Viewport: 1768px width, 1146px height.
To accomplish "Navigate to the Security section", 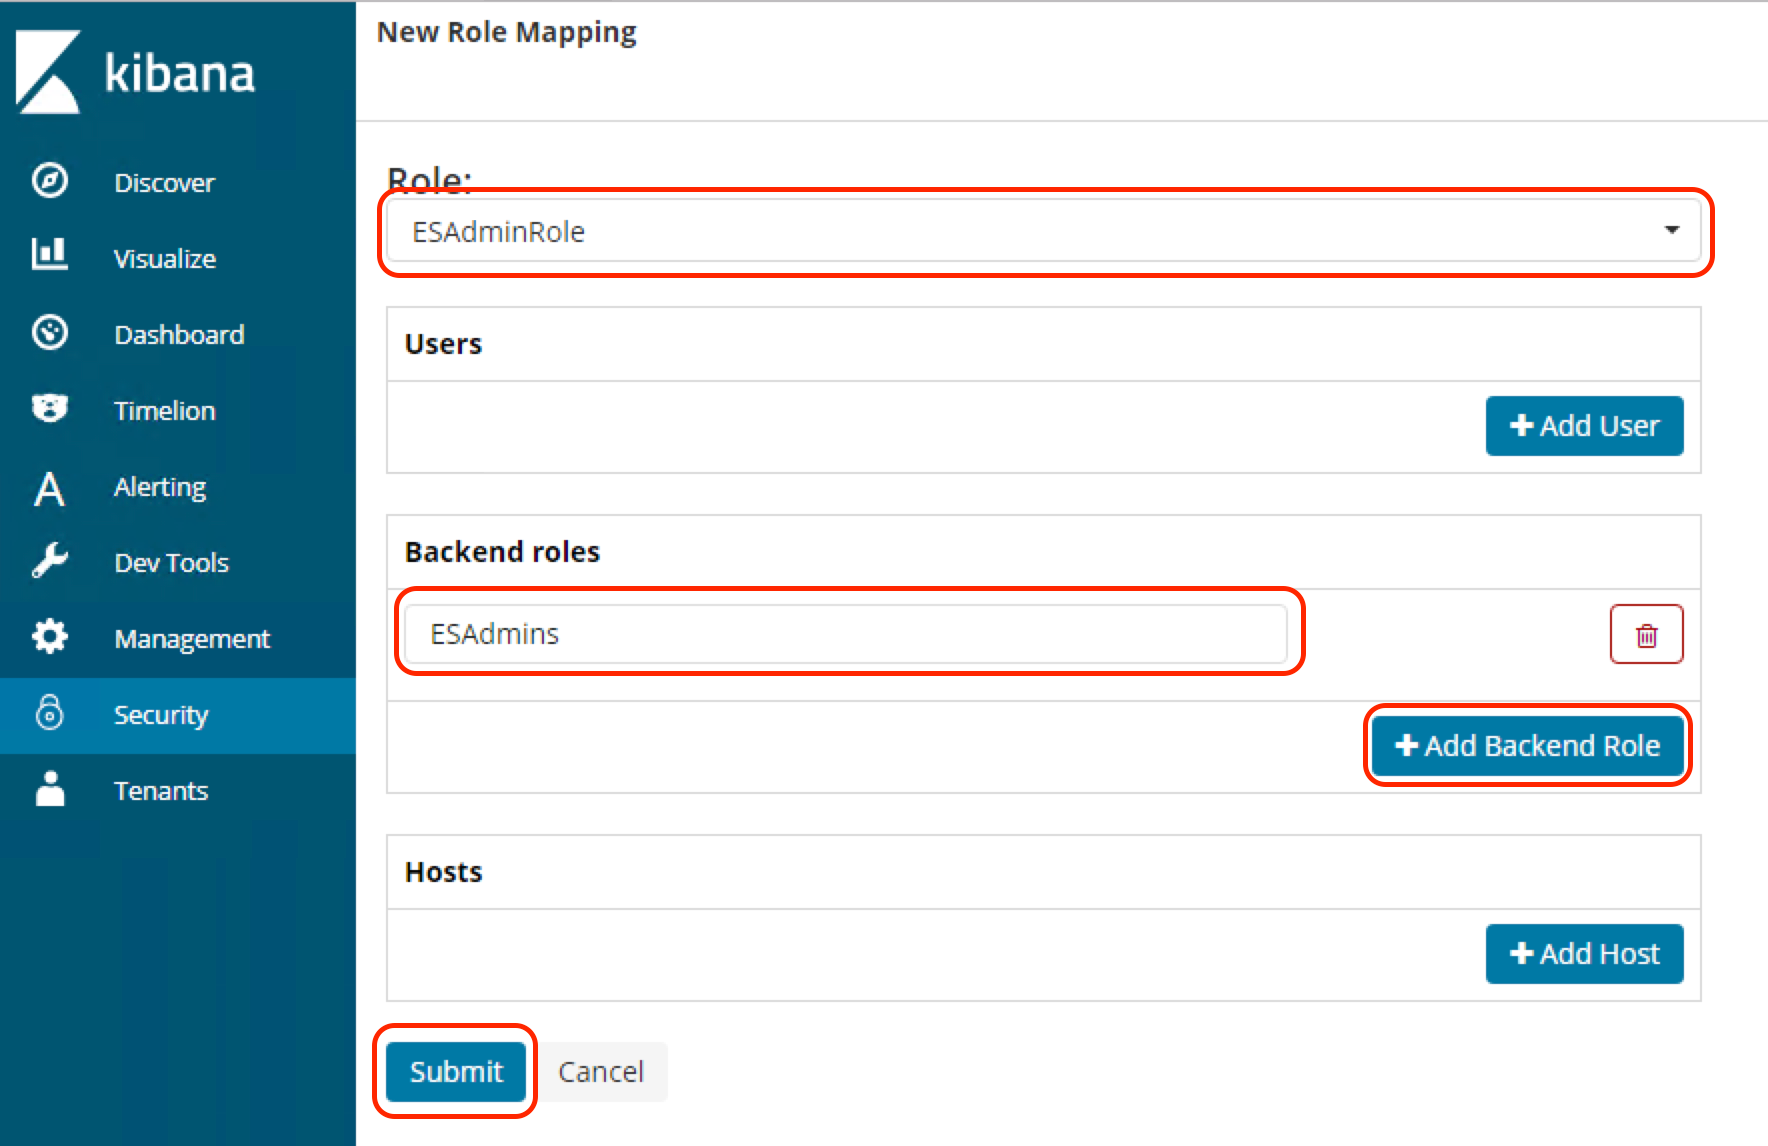I will [x=161, y=714].
